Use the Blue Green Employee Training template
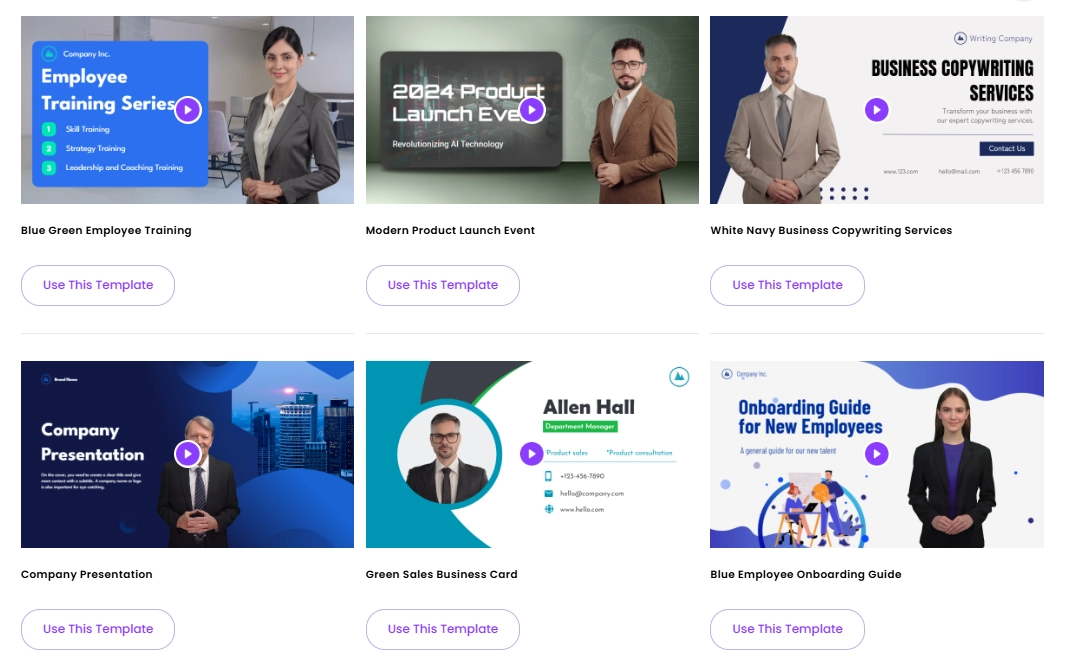 click(x=98, y=285)
